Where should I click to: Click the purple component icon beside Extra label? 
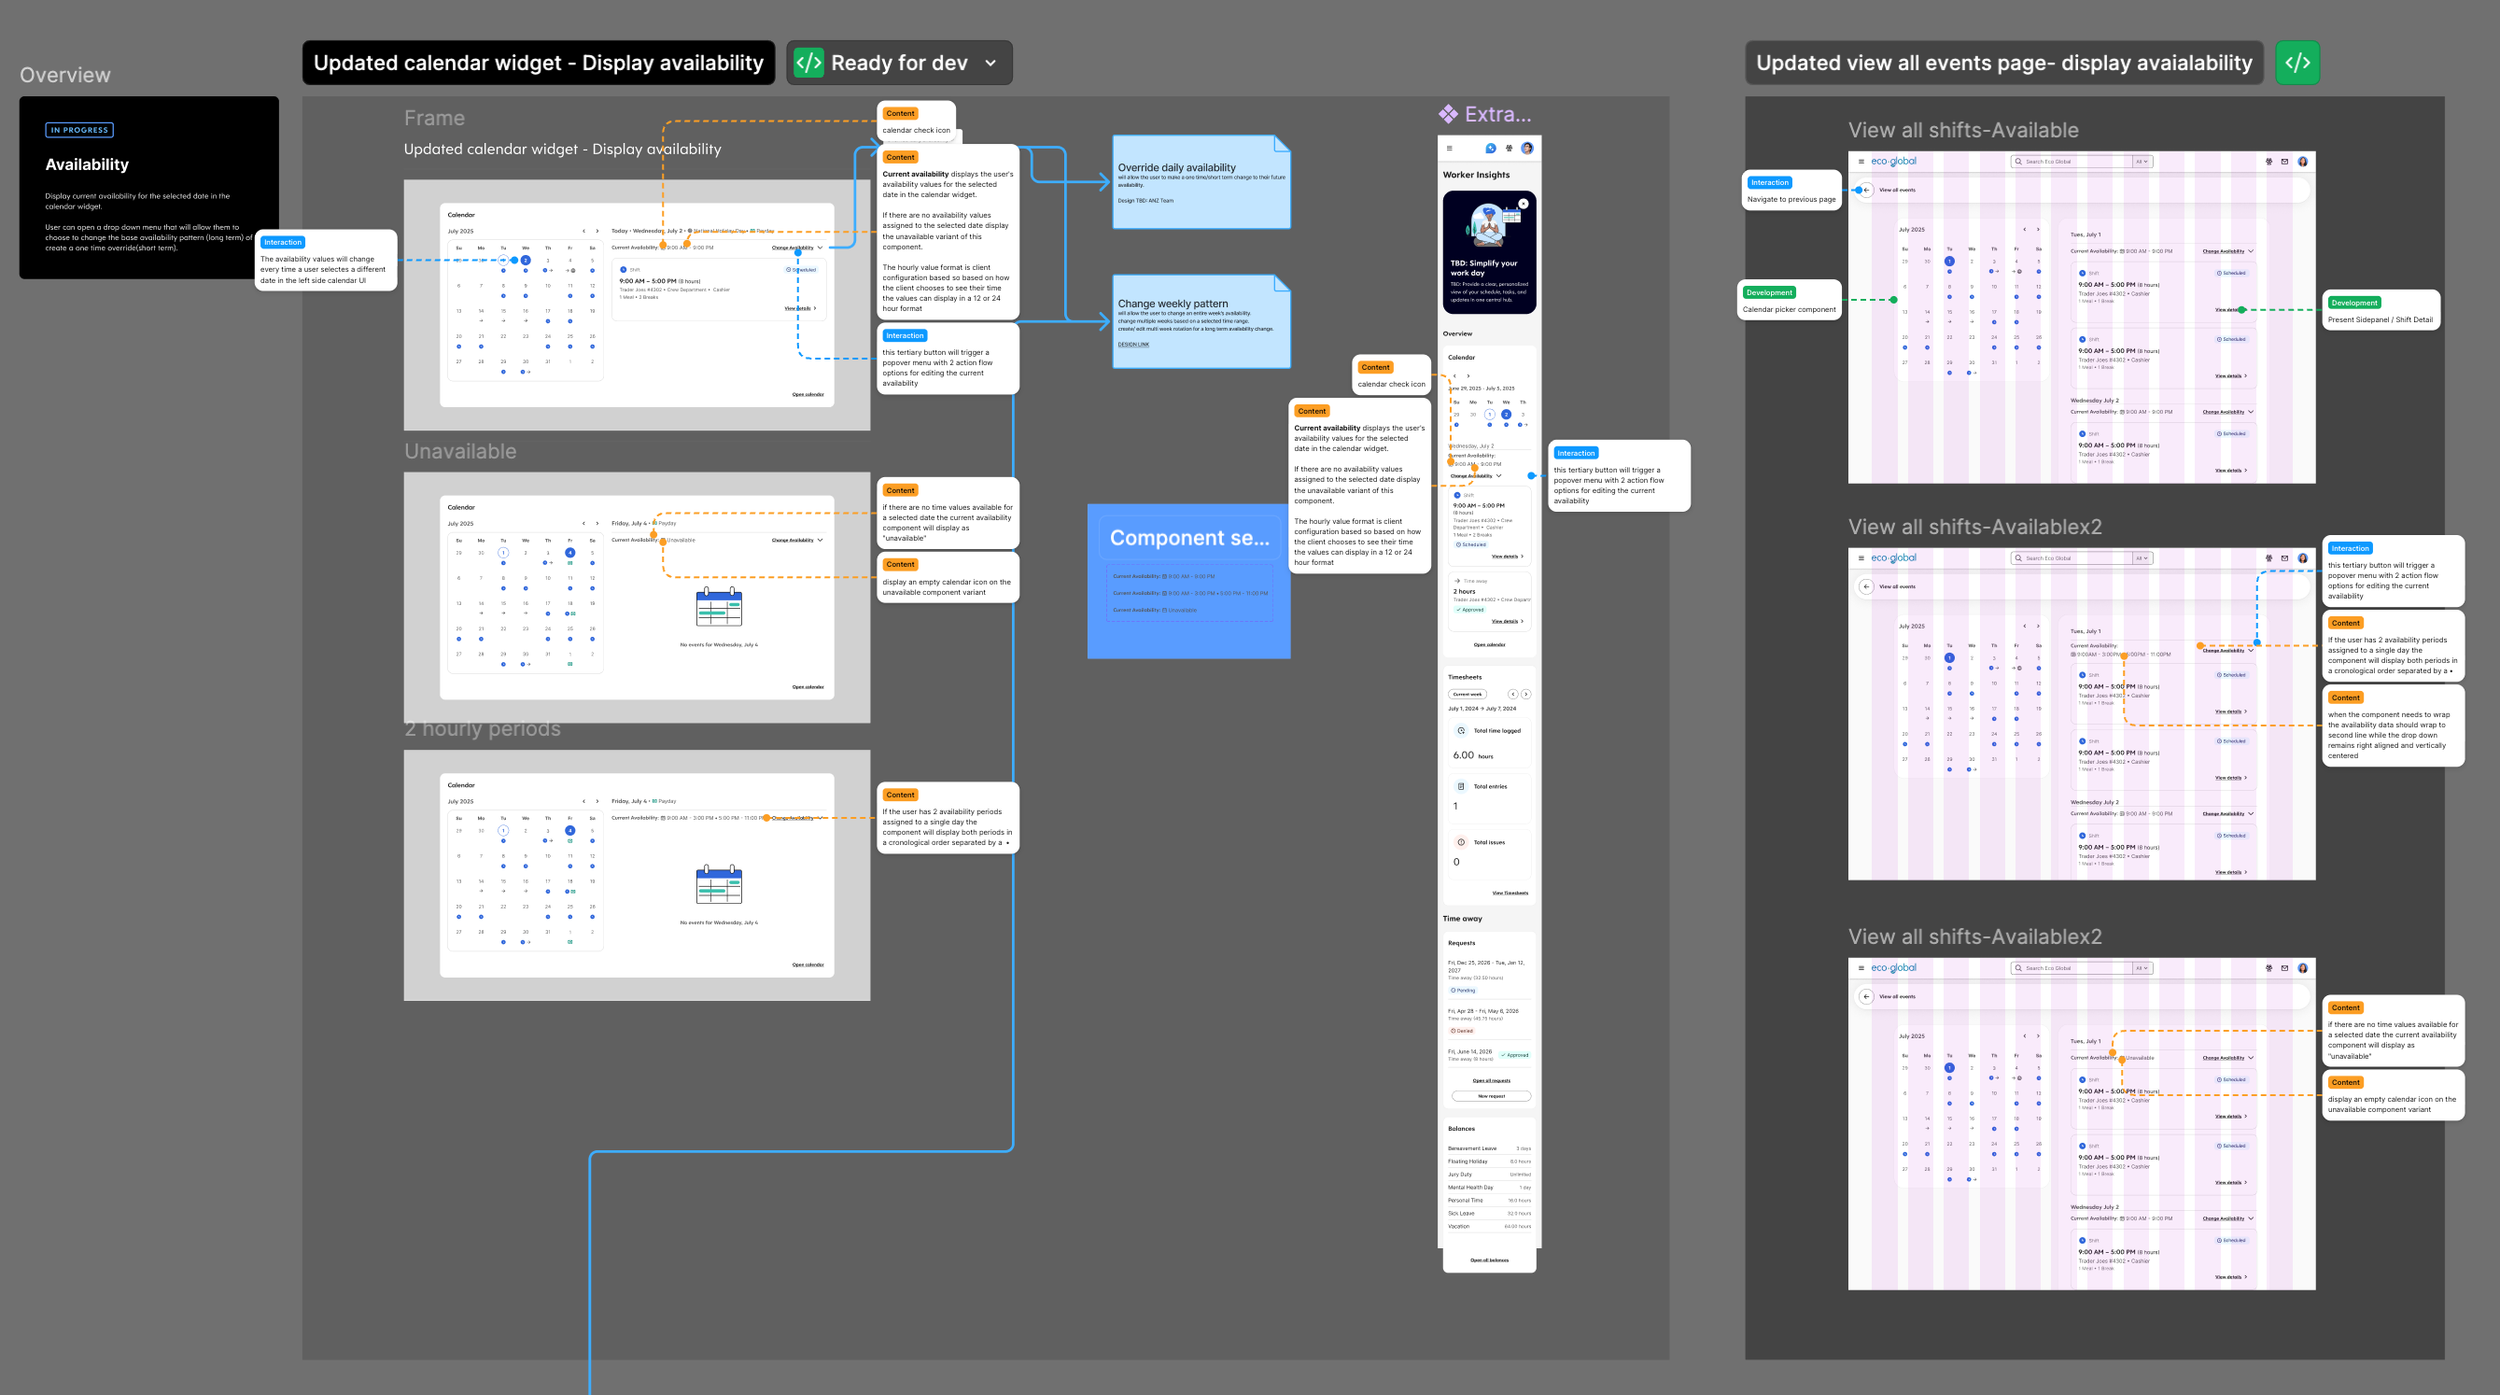point(1448,114)
